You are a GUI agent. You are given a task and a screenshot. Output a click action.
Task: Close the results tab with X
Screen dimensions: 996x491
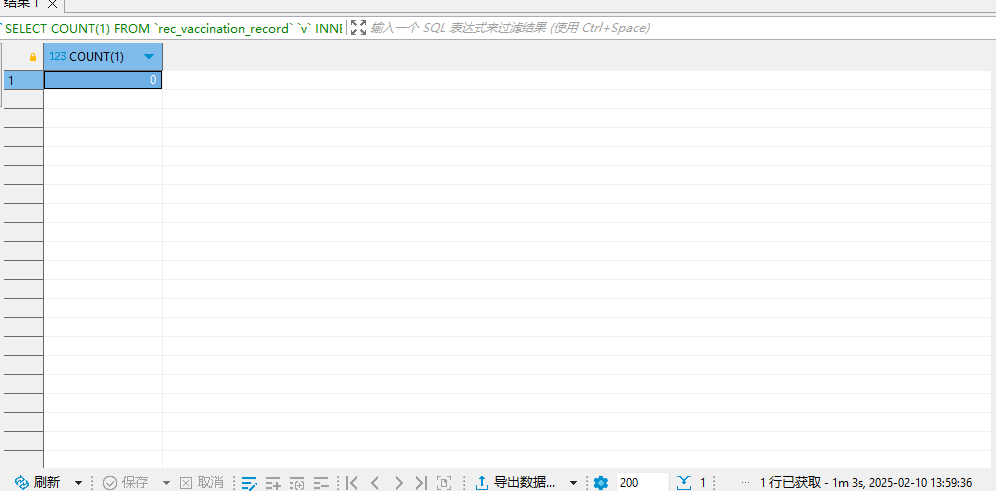[53, 4]
